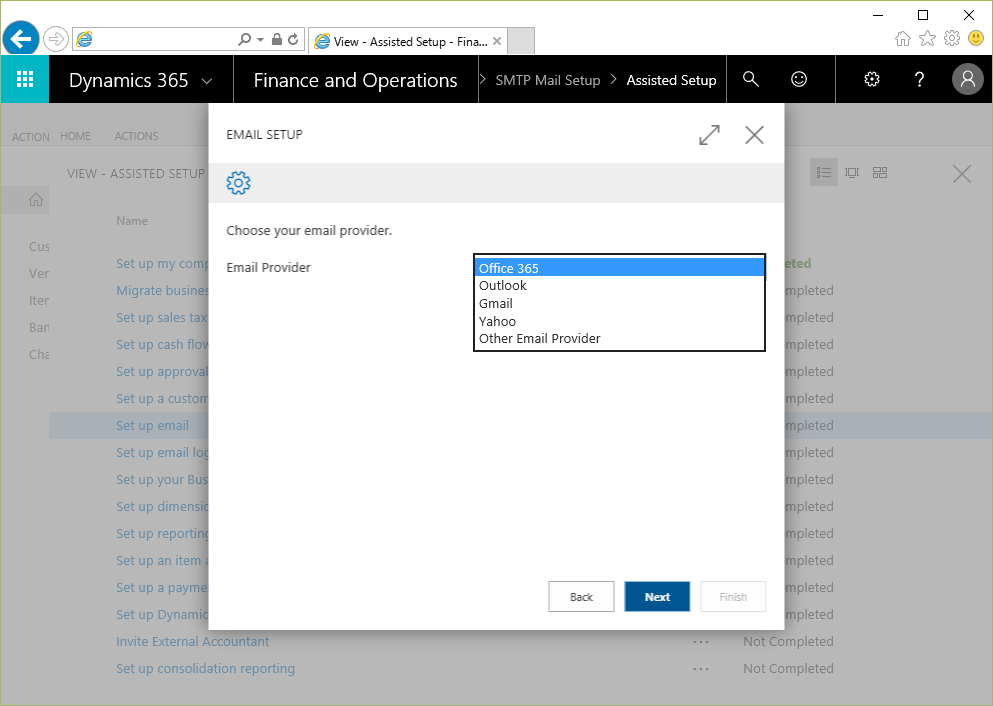Choose Outlook in the provider list
Screen dimensions: 993x706
click(619, 286)
